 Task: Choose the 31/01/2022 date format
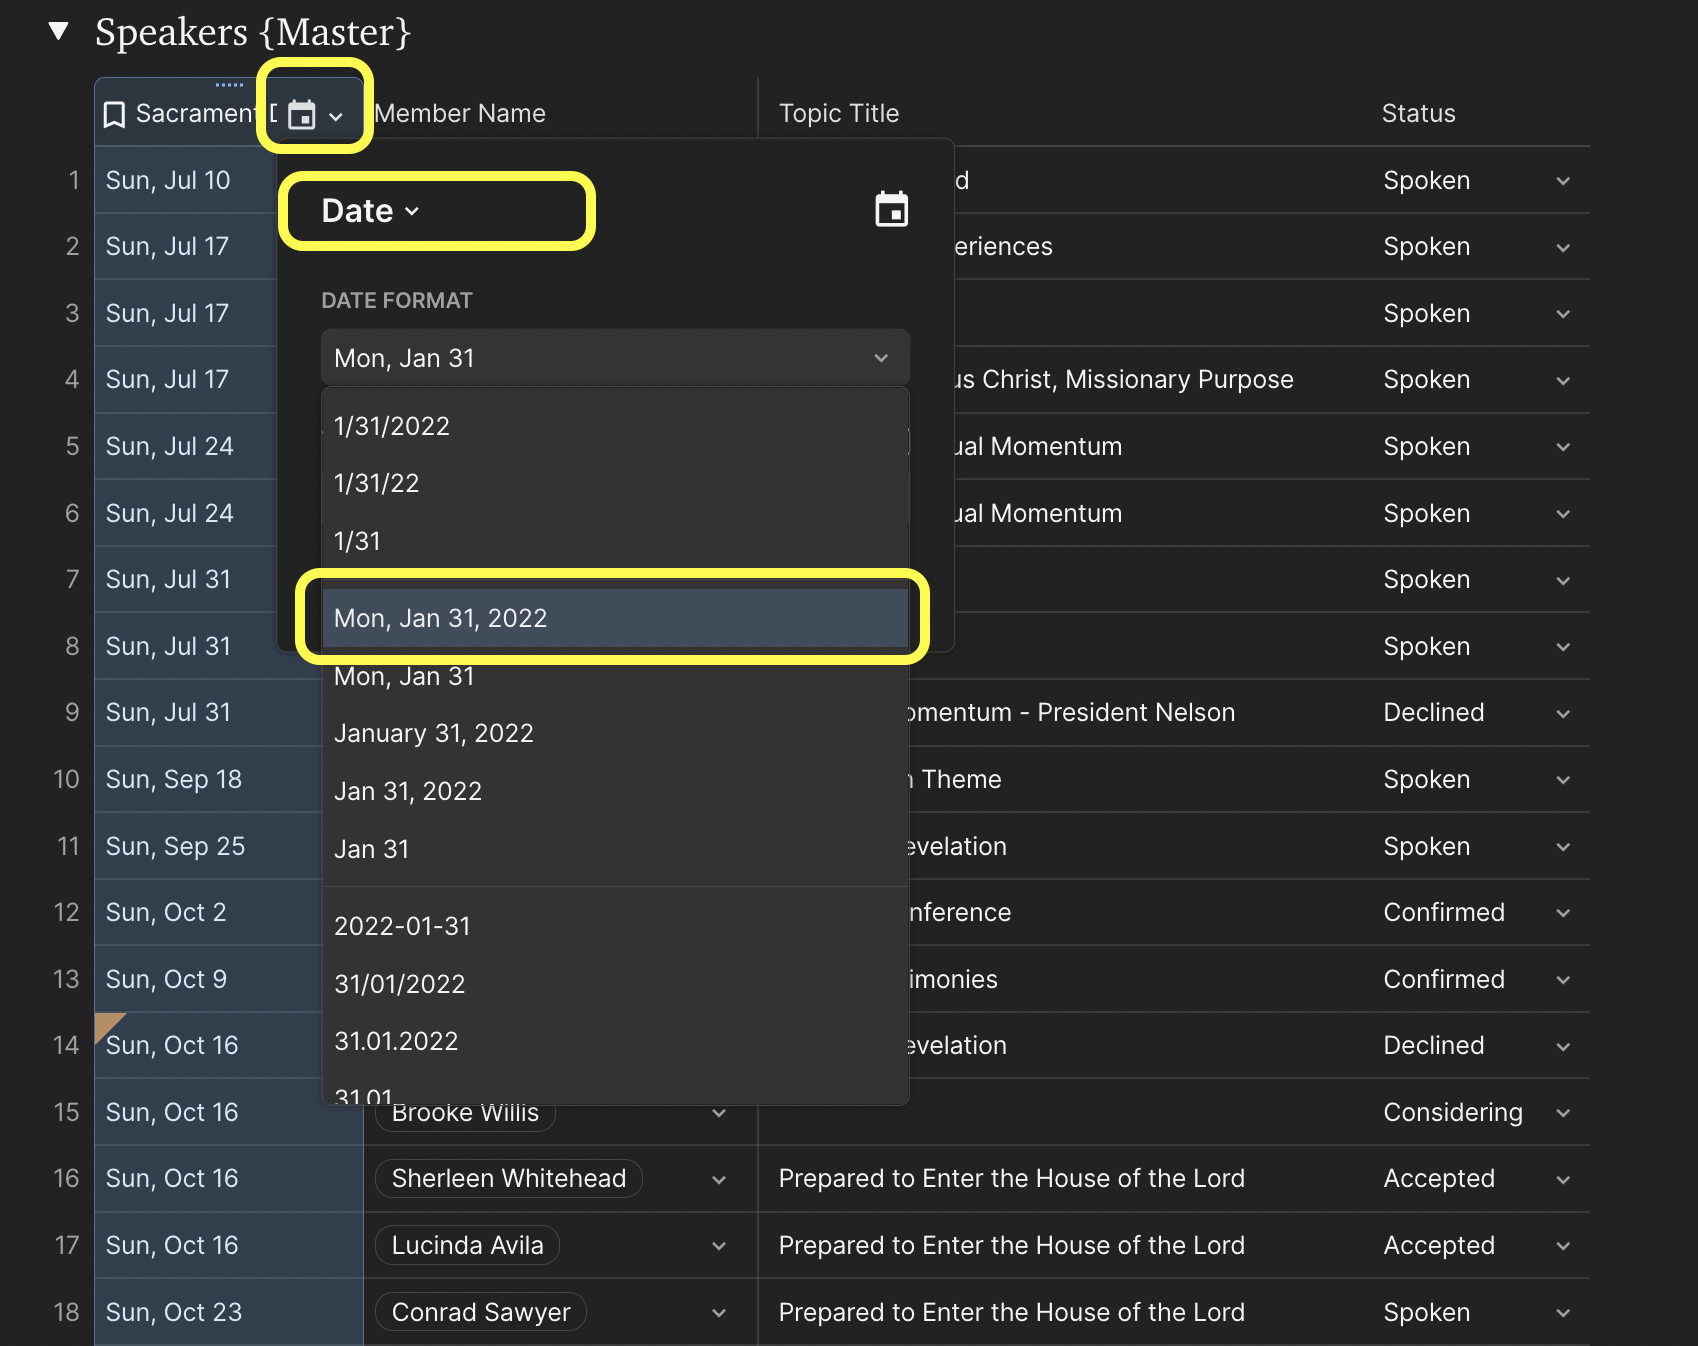click(x=400, y=984)
